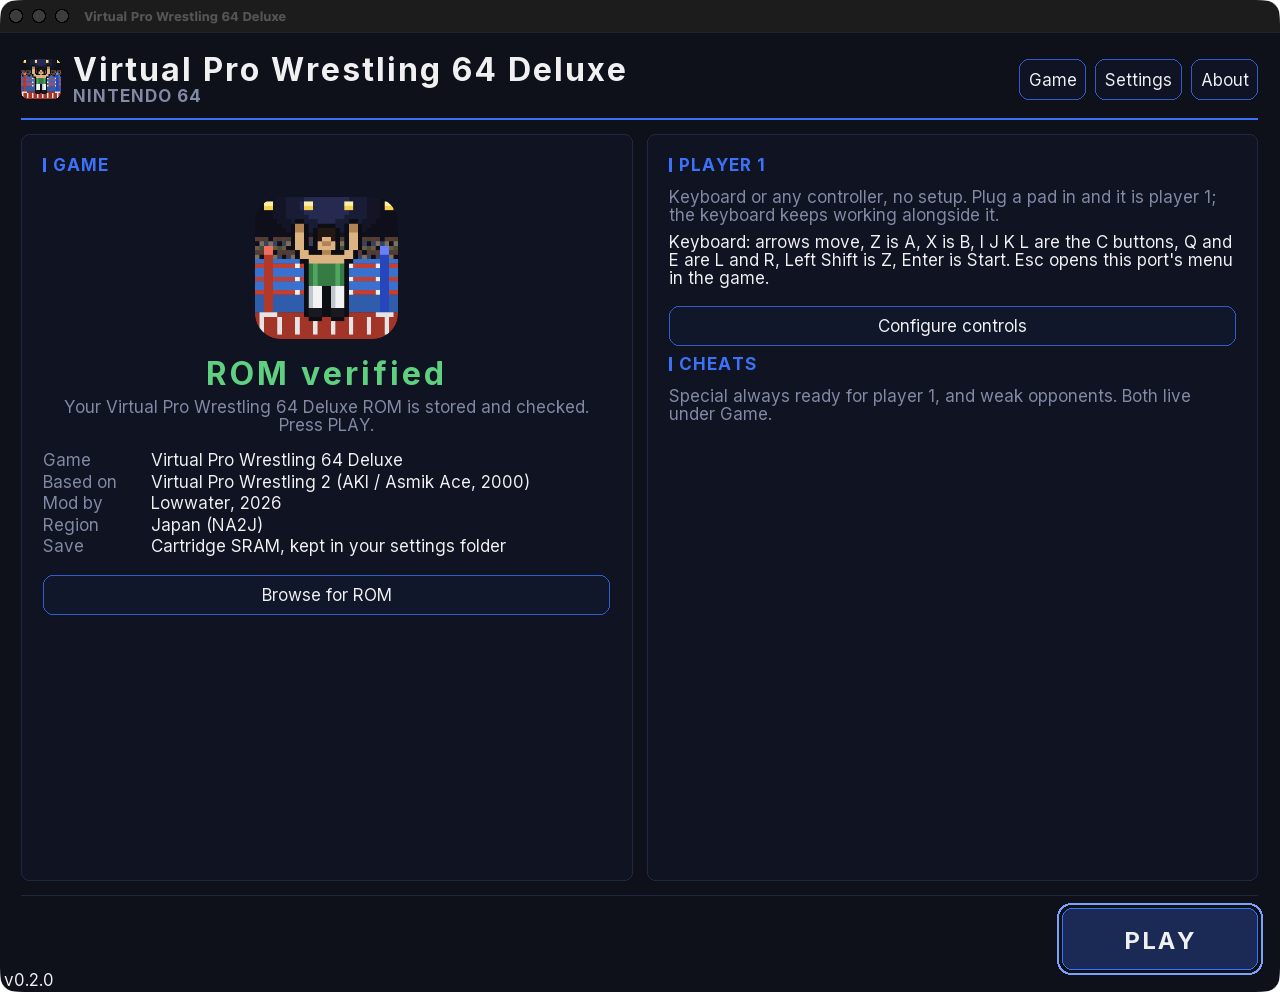Click the 'Keyboard or any controller' description
Screen dimensions: 1280x992
(x=943, y=206)
